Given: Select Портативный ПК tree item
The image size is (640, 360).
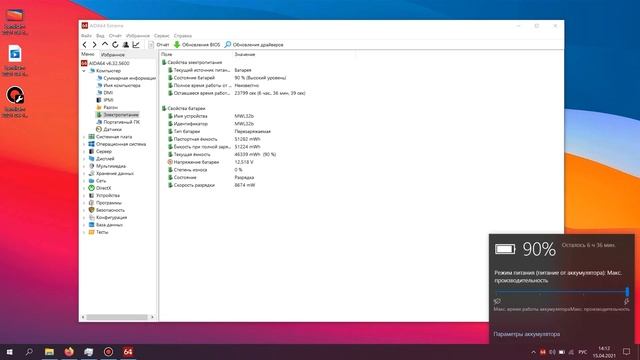Looking at the screenshot, I should point(118,122).
